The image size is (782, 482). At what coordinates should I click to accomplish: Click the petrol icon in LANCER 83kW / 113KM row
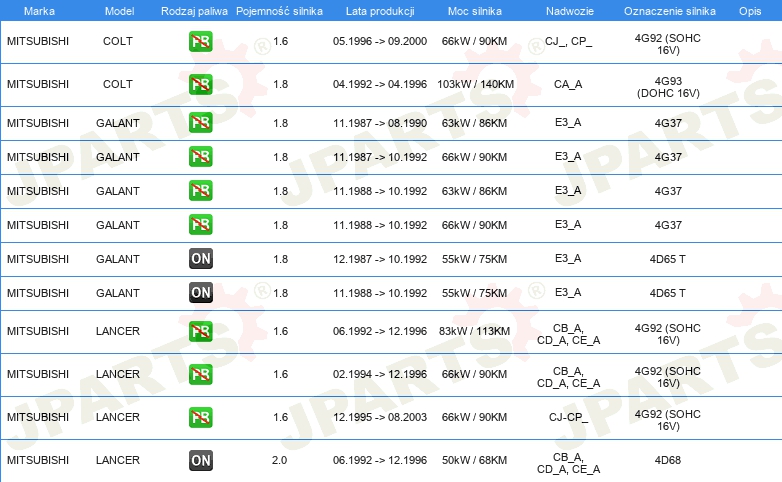tap(200, 331)
